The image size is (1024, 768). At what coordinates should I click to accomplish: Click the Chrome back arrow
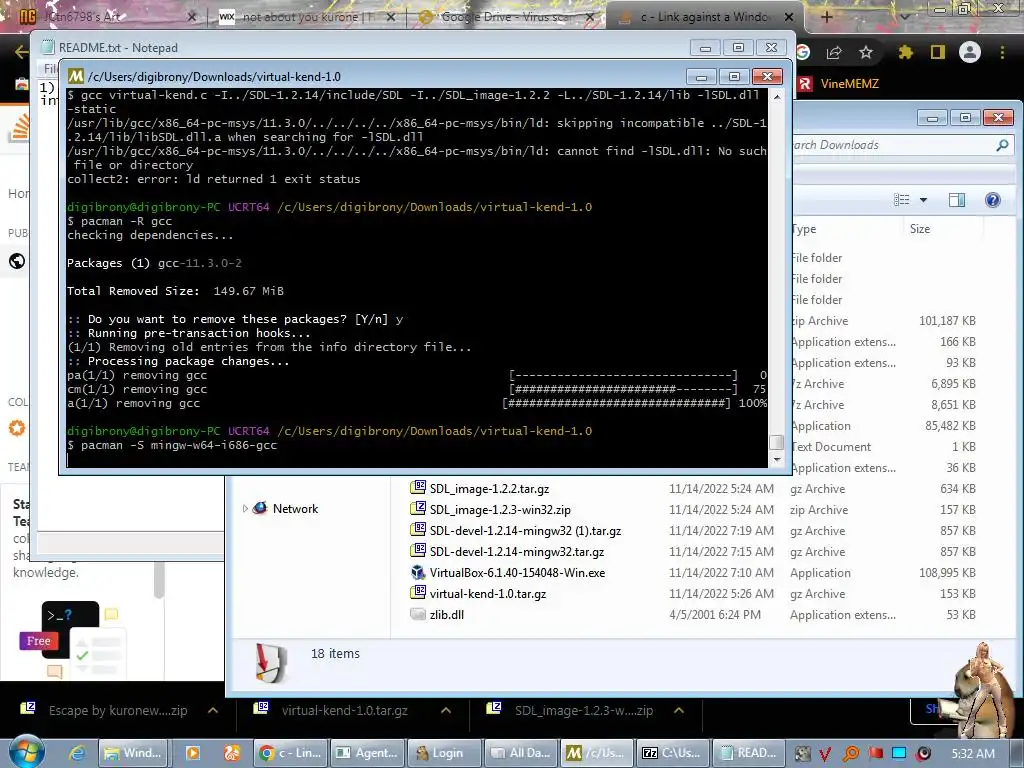[x=21, y=52]
